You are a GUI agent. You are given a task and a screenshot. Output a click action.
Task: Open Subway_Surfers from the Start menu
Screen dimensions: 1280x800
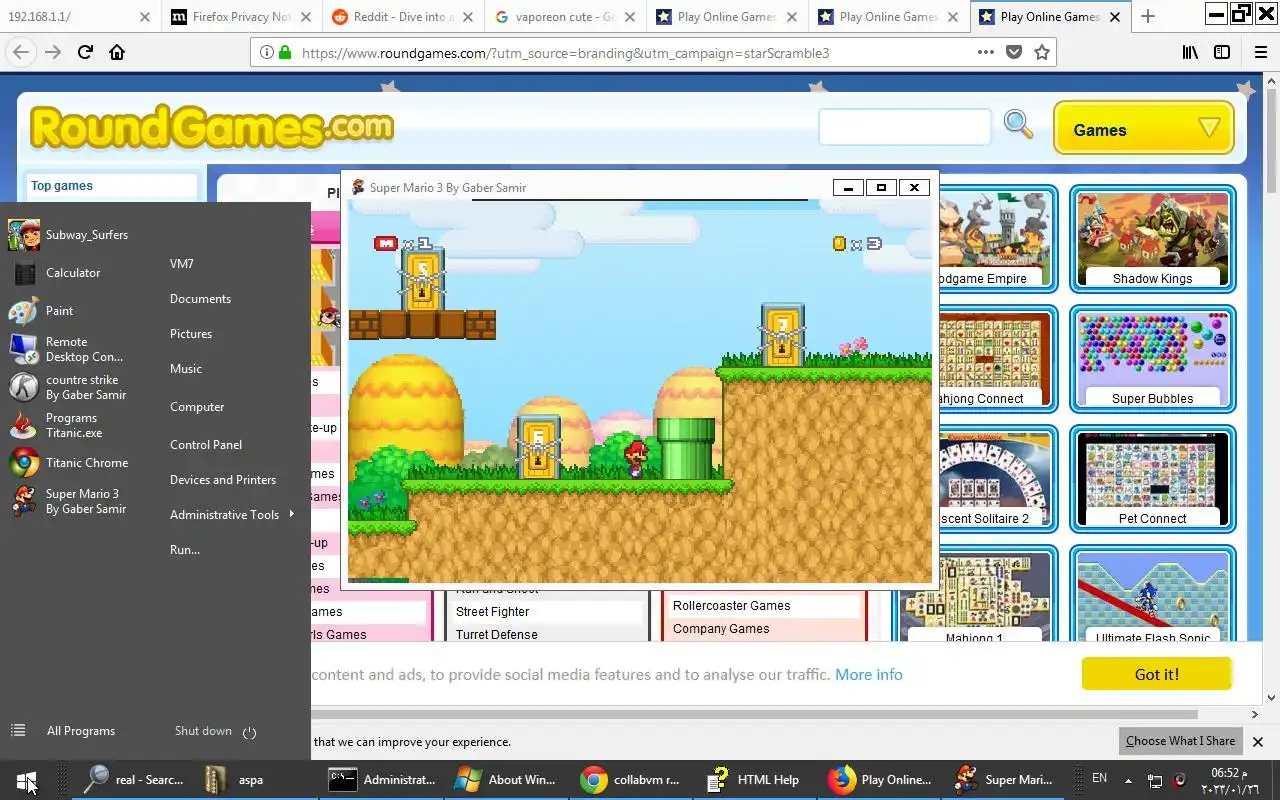[70, 235]
